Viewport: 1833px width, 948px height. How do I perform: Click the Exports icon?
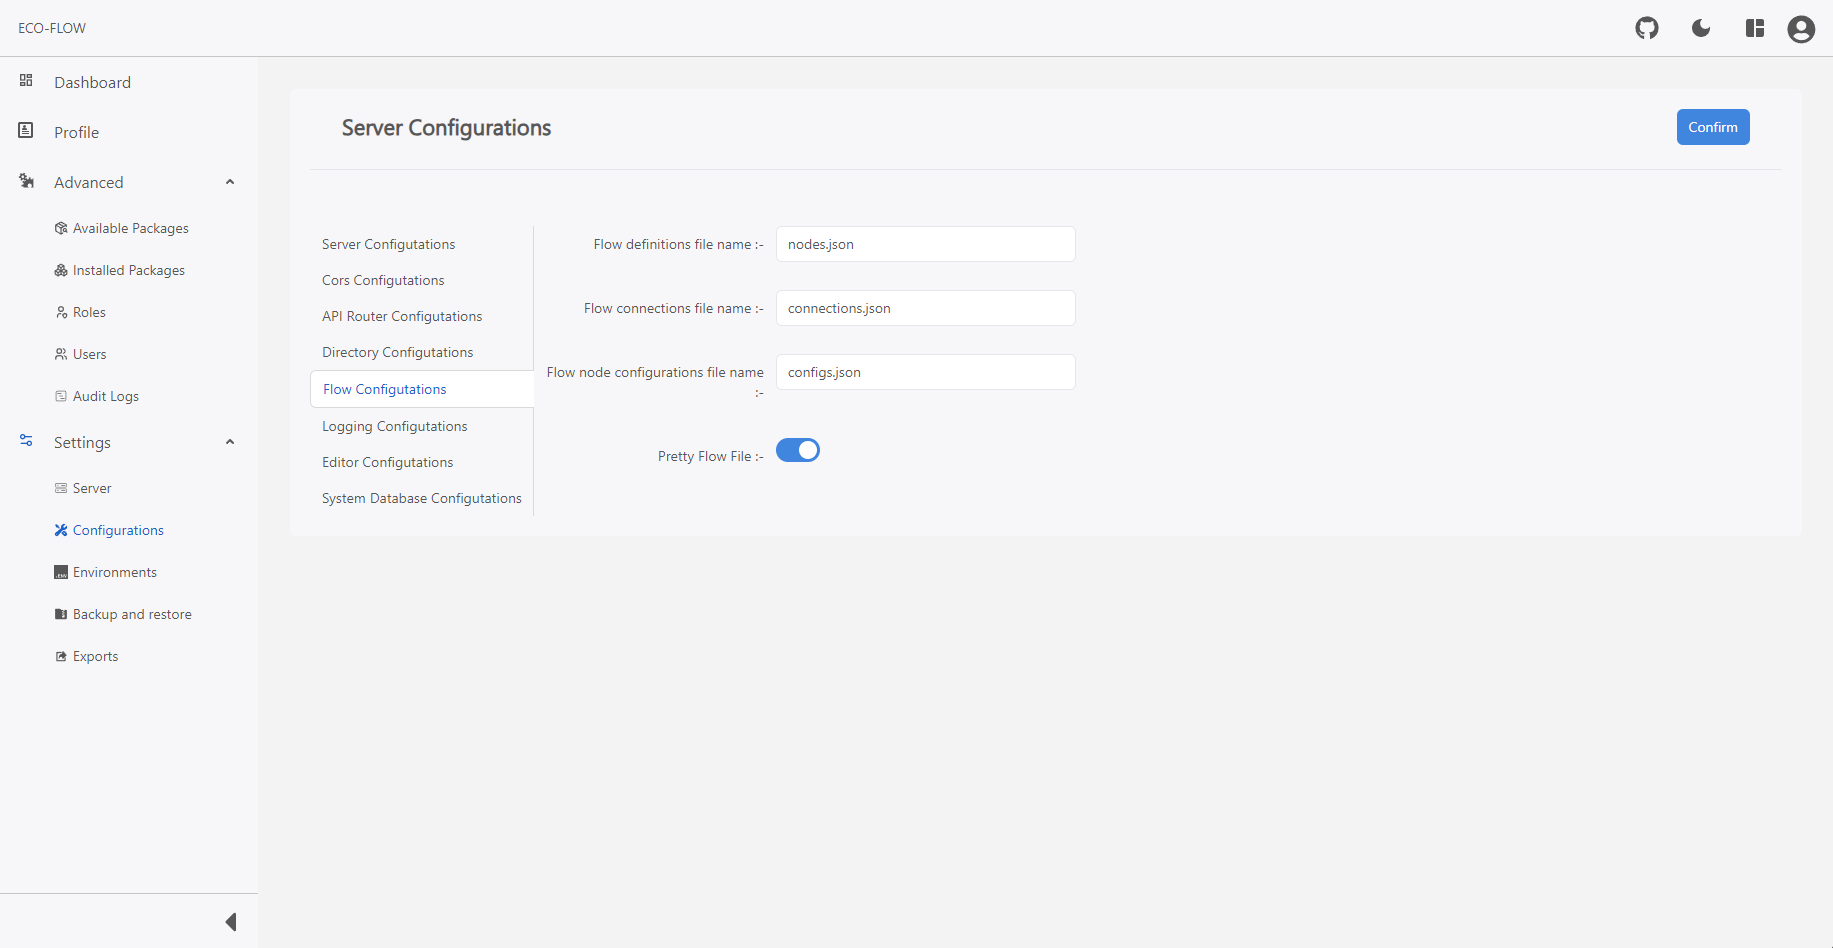point(61,656)
